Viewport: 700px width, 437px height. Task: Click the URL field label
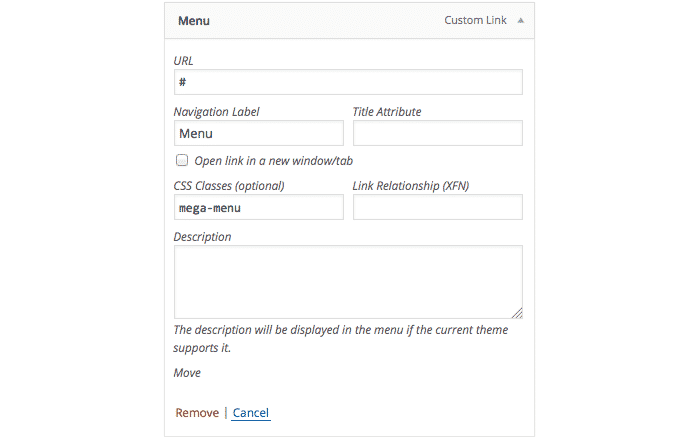click(183, 61)
